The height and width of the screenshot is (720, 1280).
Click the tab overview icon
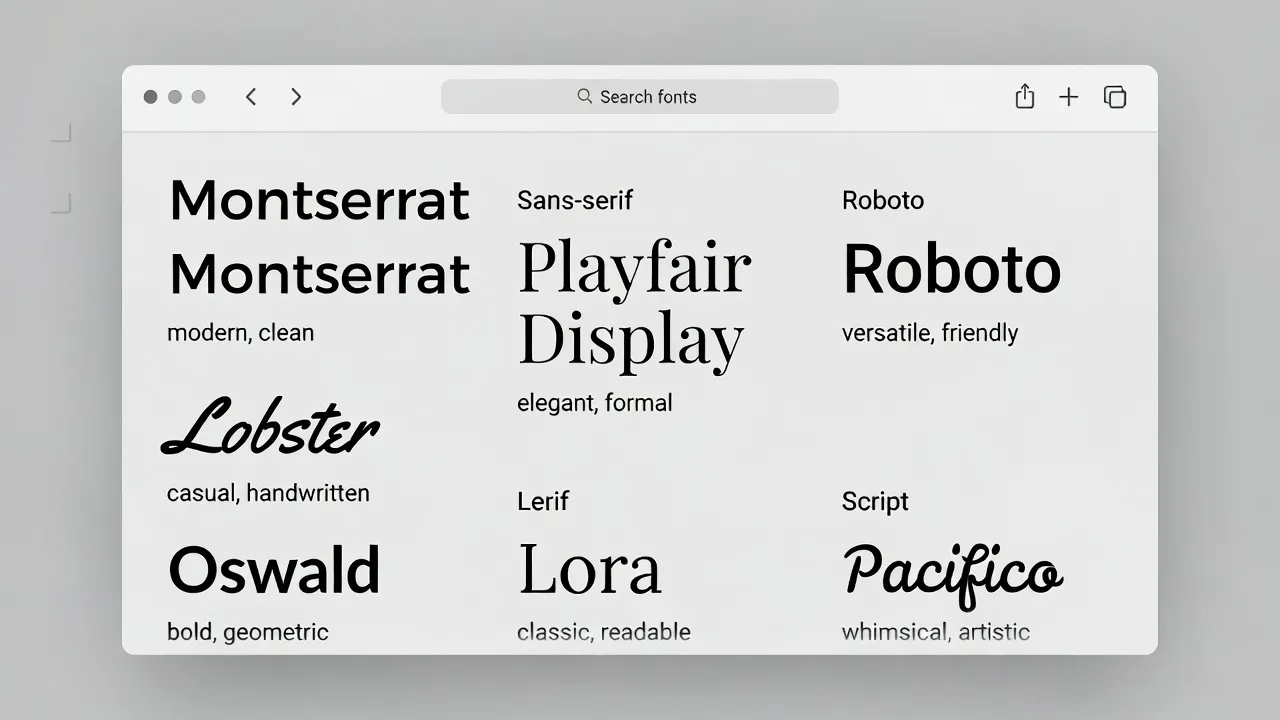pos(1115,96)
